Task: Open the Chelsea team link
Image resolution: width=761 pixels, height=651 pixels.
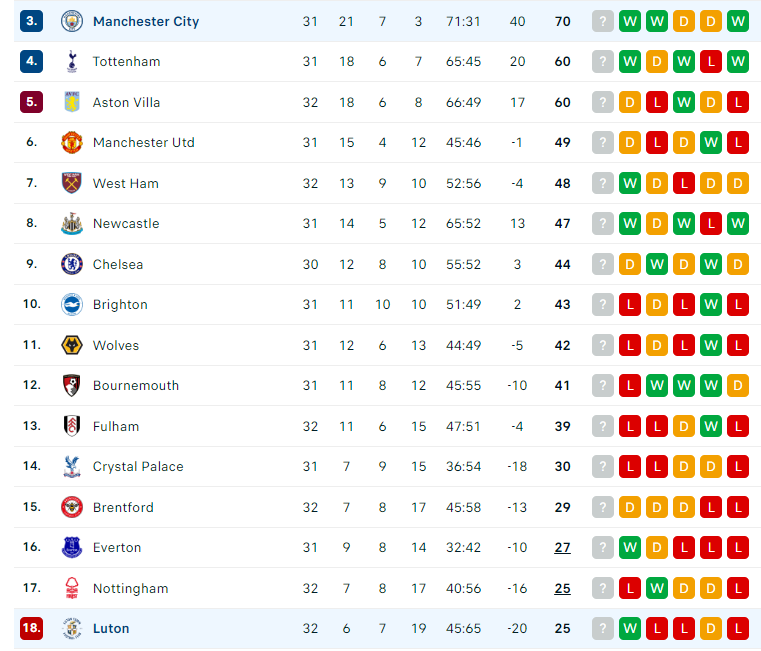Action: click(x=118, y=264)
